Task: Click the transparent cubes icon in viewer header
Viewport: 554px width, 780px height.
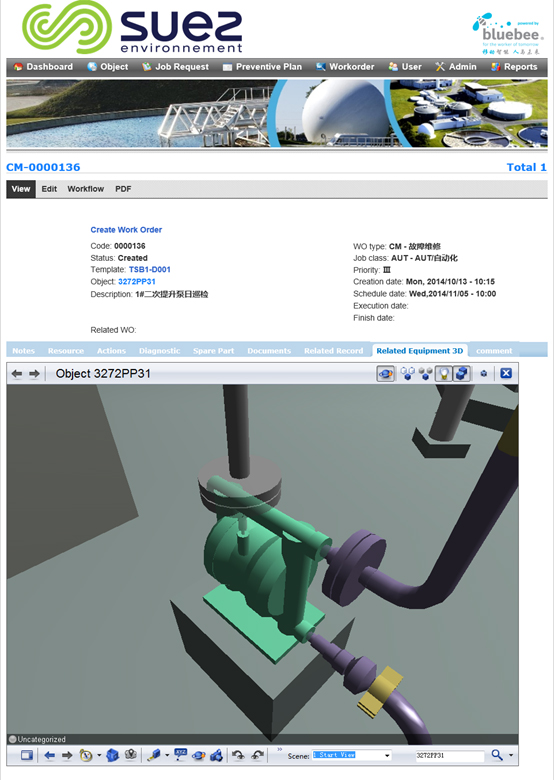Action: pos(408,373)
